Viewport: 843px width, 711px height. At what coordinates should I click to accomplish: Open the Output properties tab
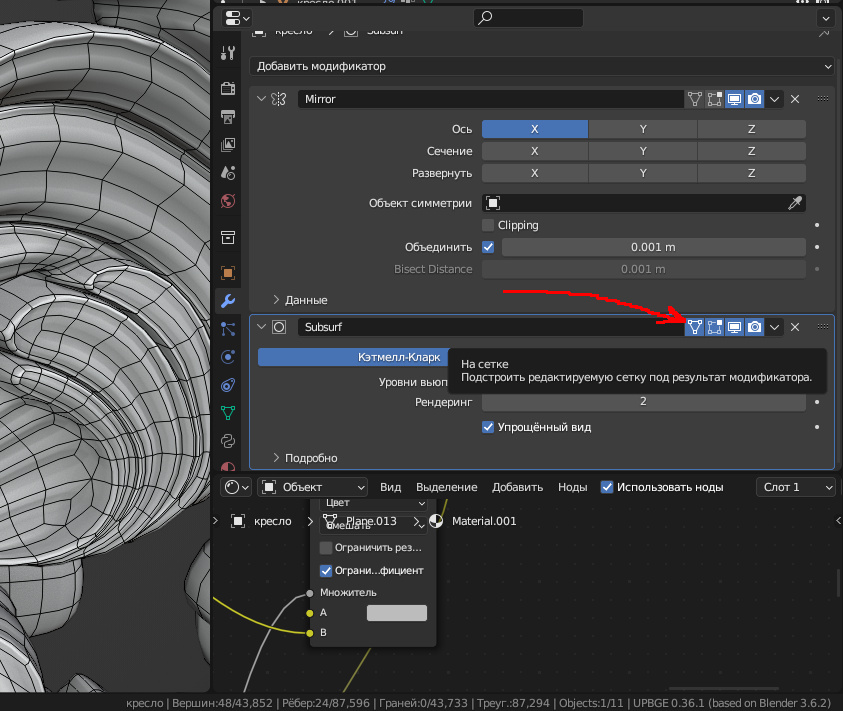click(x=228, y=117)
